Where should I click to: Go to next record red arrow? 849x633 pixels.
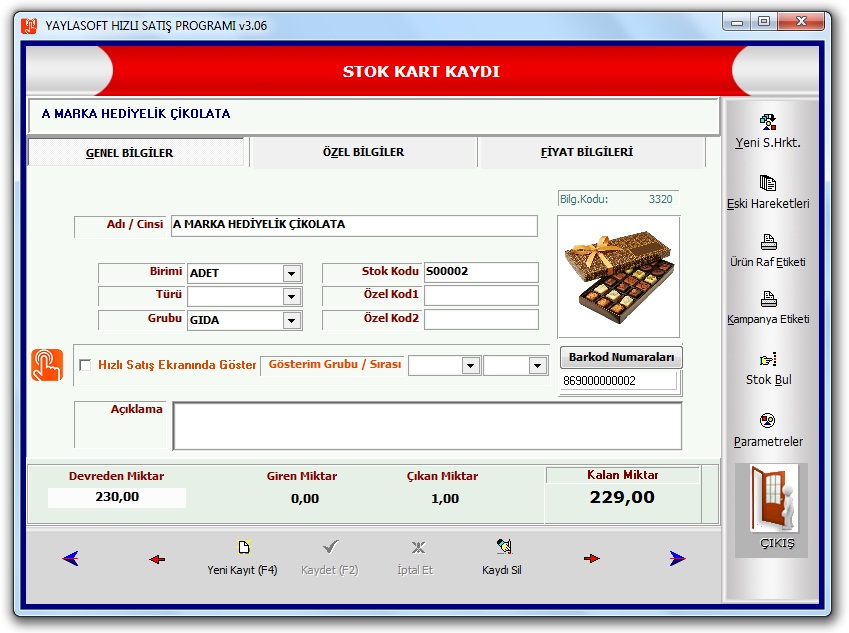pos(592,558)
